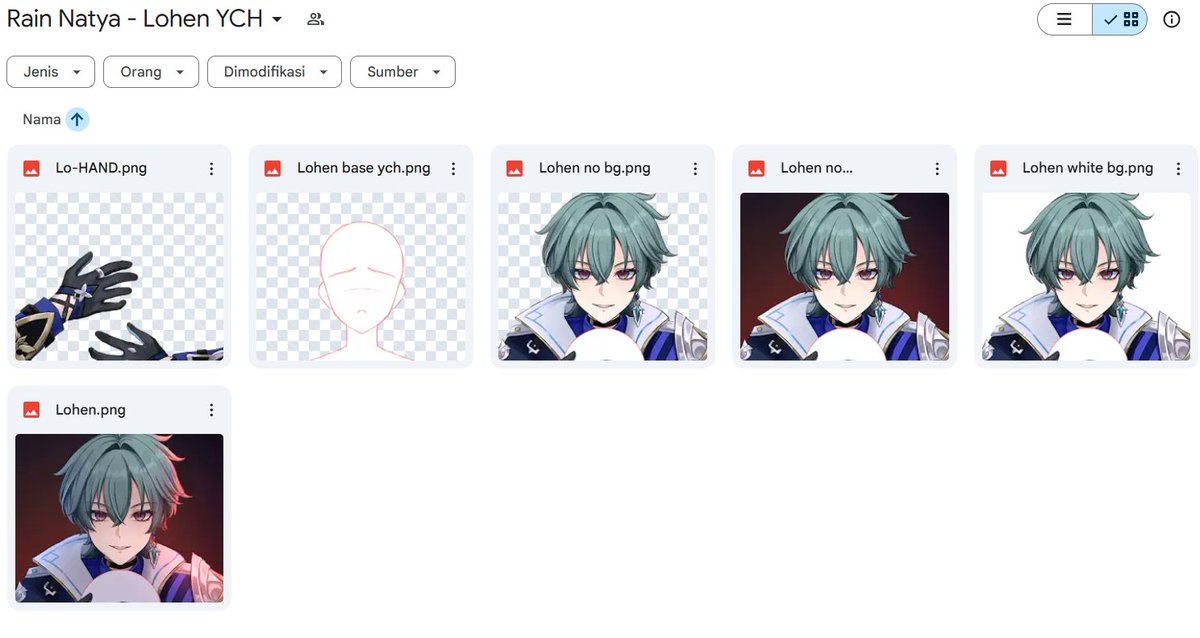Screen dimensions: 1200x638
Task: Switch to grid layout view
Action: tap(1120, 19)
